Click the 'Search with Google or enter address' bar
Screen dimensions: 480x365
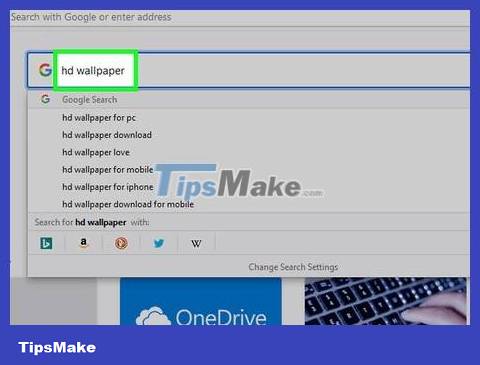click(x=240, y=17)
